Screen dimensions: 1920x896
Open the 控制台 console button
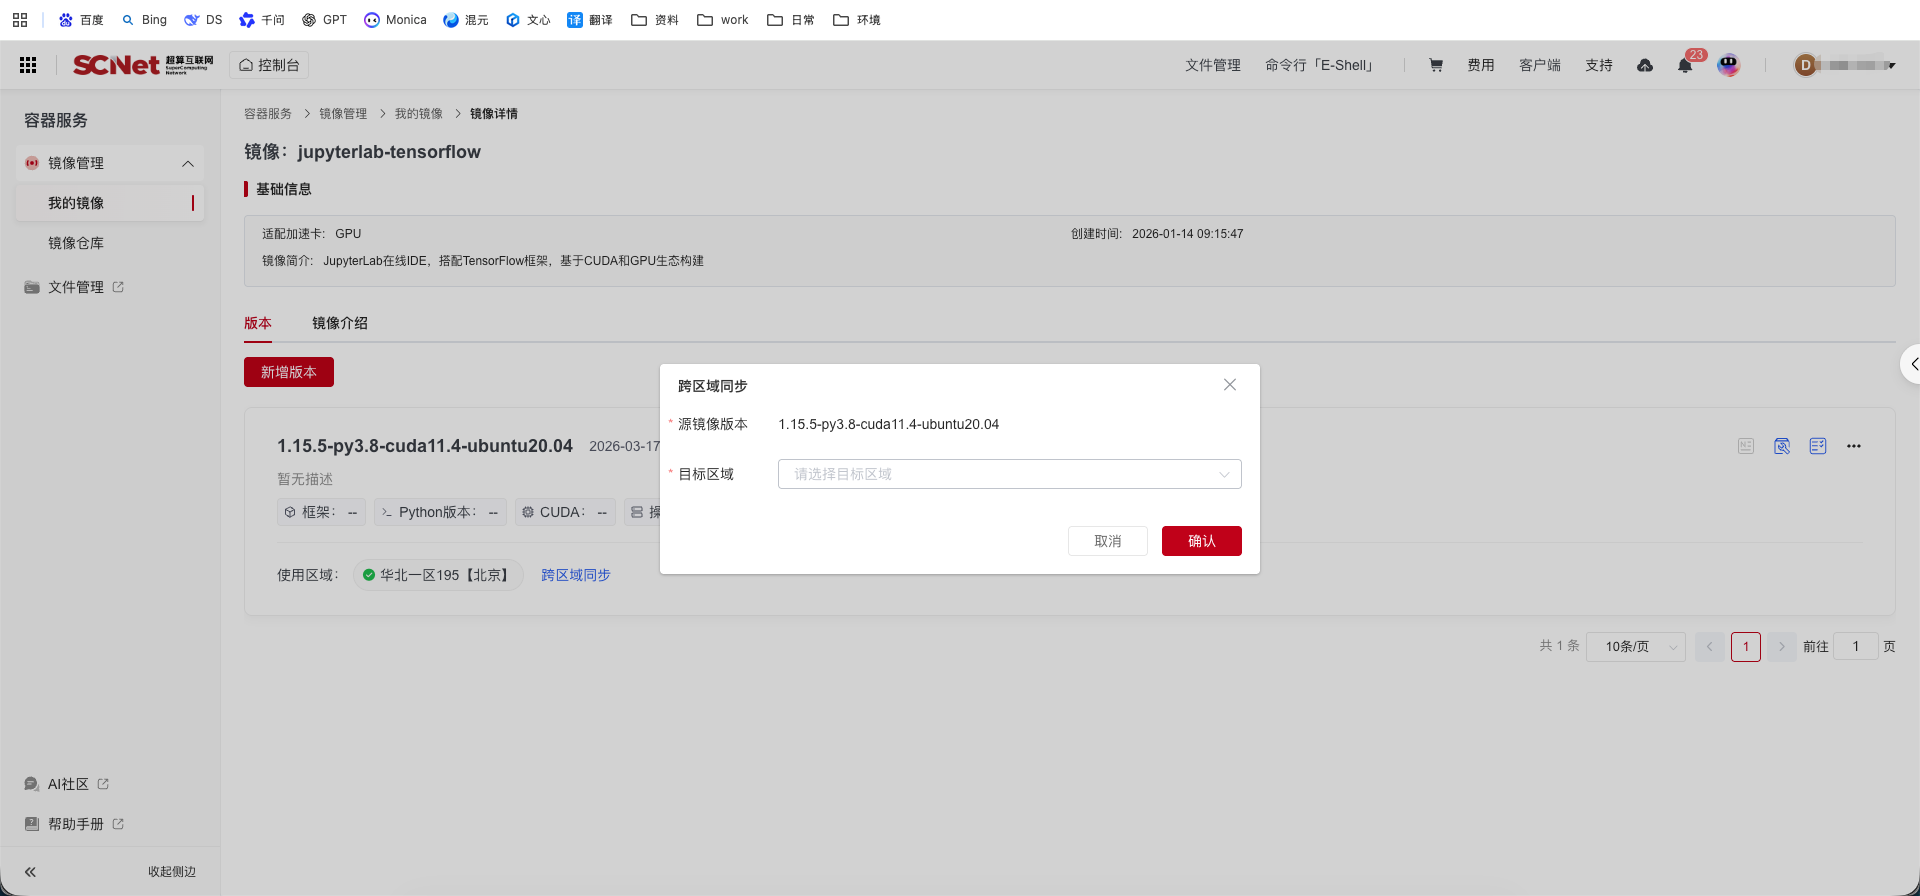[x=269, y=65]
